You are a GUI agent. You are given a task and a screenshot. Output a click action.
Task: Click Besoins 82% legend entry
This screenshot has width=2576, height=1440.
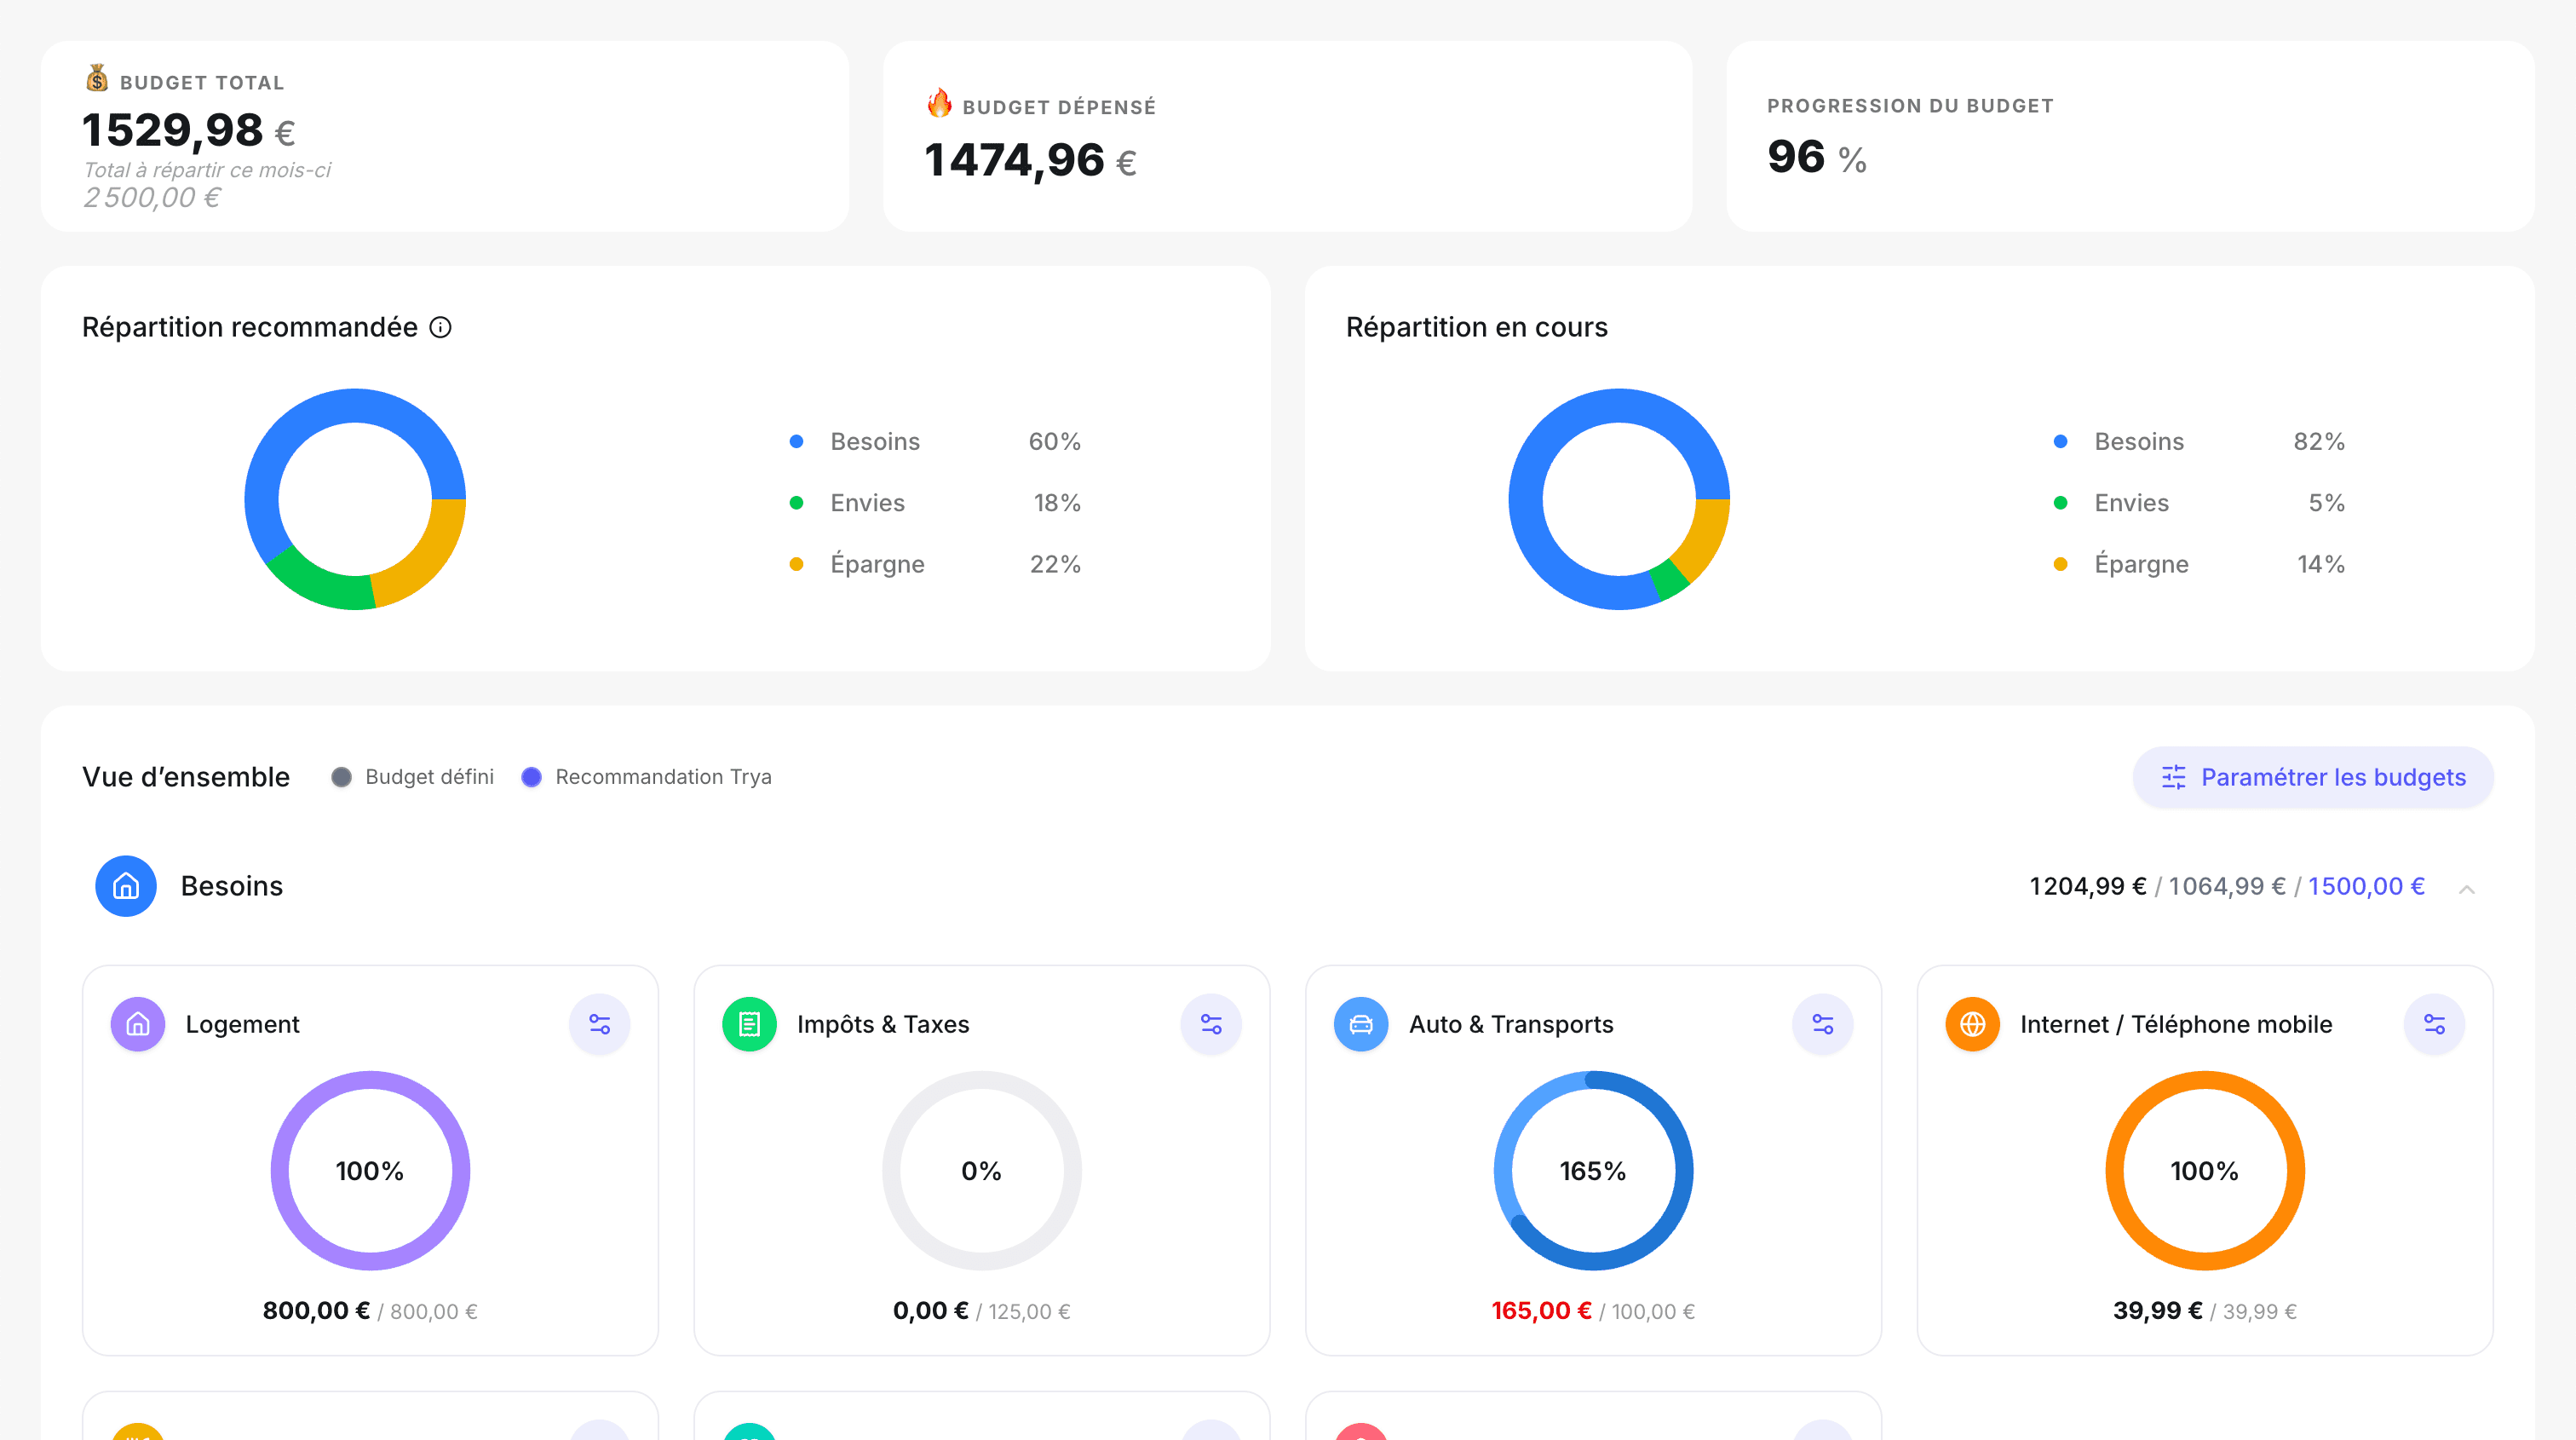(x=2199, y=442)
